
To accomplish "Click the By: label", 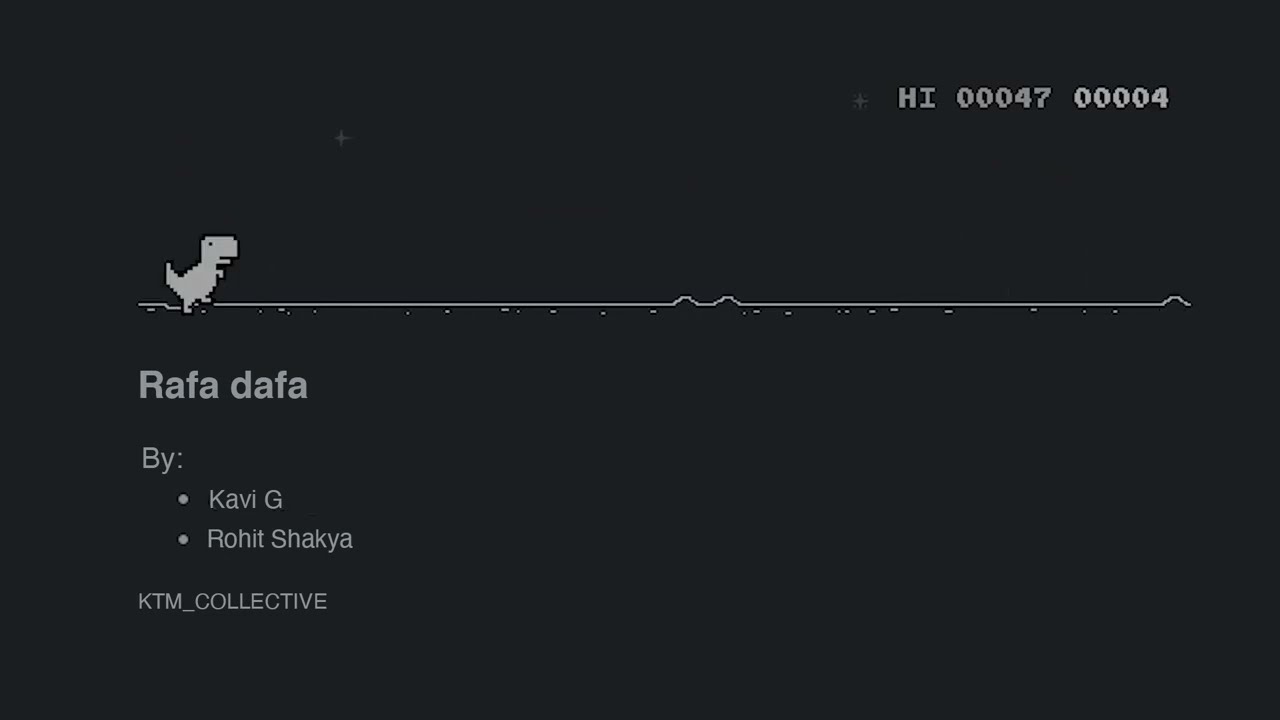I will tap(162, 458).
